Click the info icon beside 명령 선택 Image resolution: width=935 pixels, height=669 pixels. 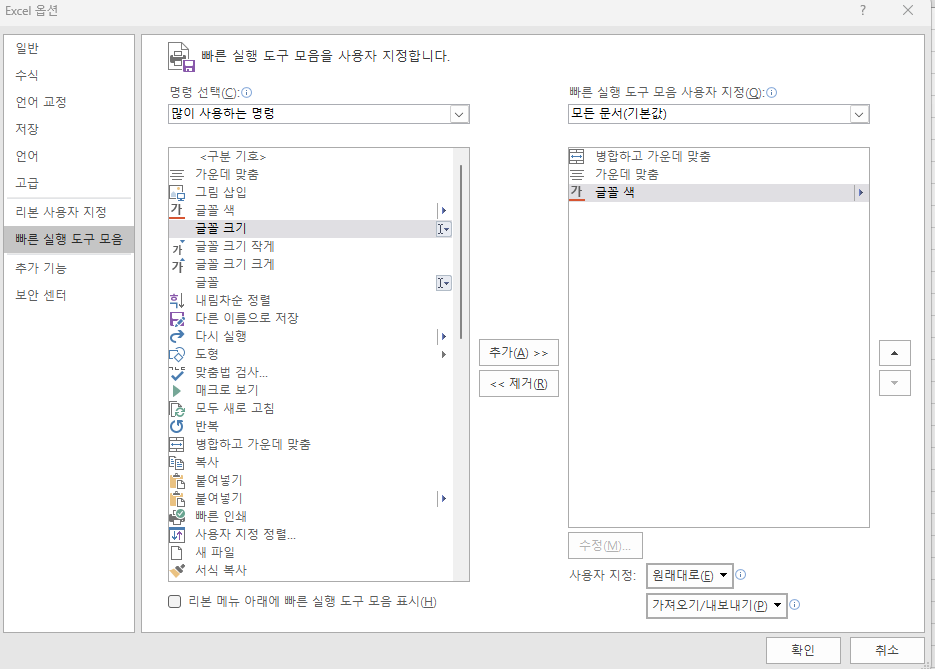click(246, 92)
